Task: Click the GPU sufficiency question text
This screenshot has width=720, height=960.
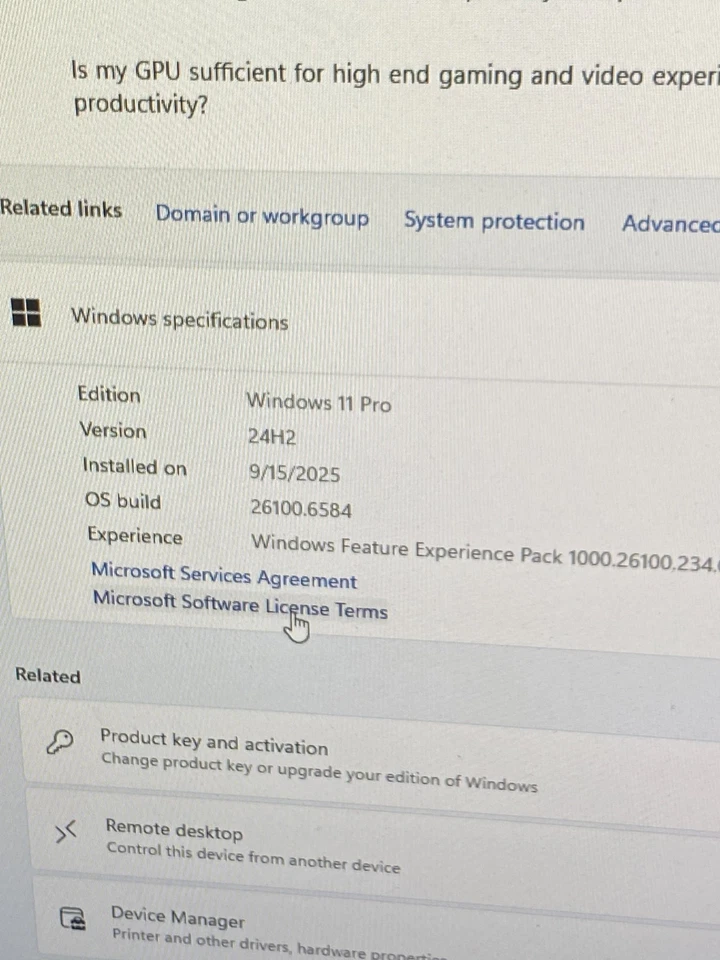Action: [x=396, y=89]
